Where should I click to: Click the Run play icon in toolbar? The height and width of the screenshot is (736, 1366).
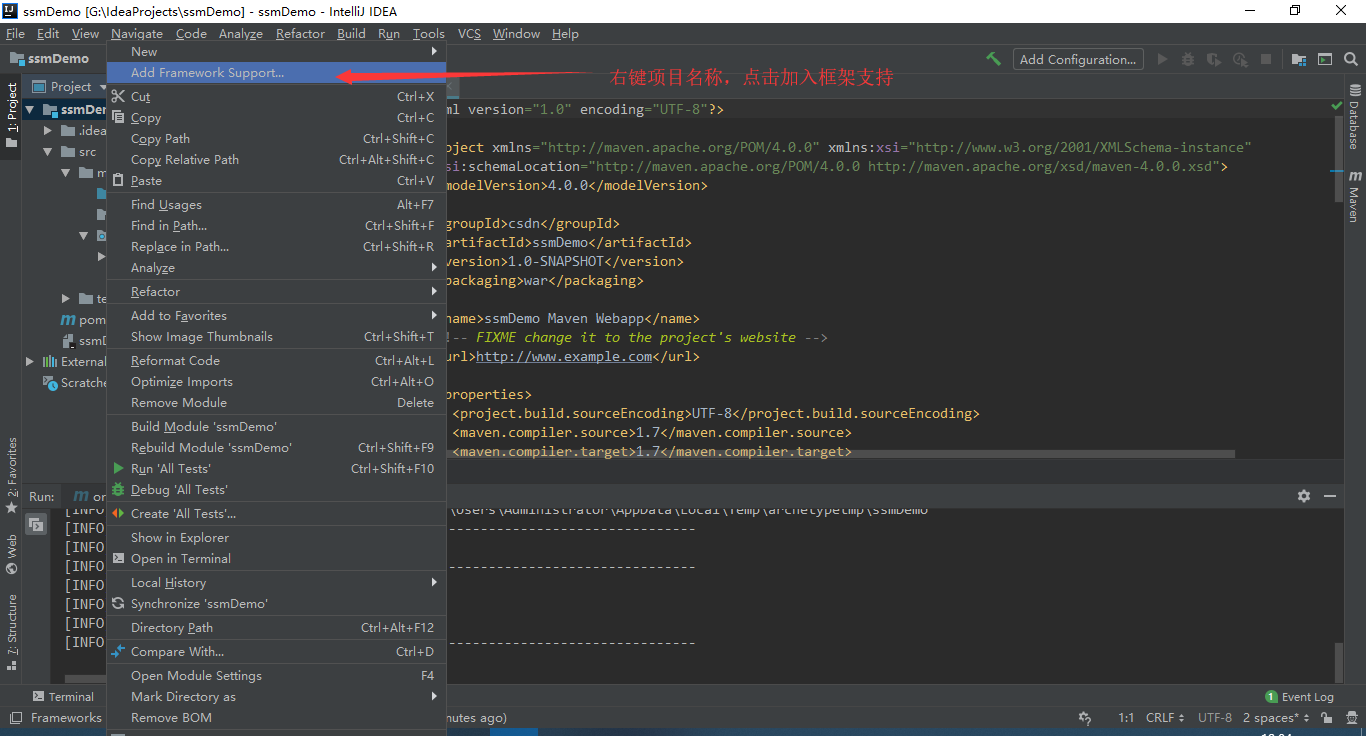[x=1162, y=59]
